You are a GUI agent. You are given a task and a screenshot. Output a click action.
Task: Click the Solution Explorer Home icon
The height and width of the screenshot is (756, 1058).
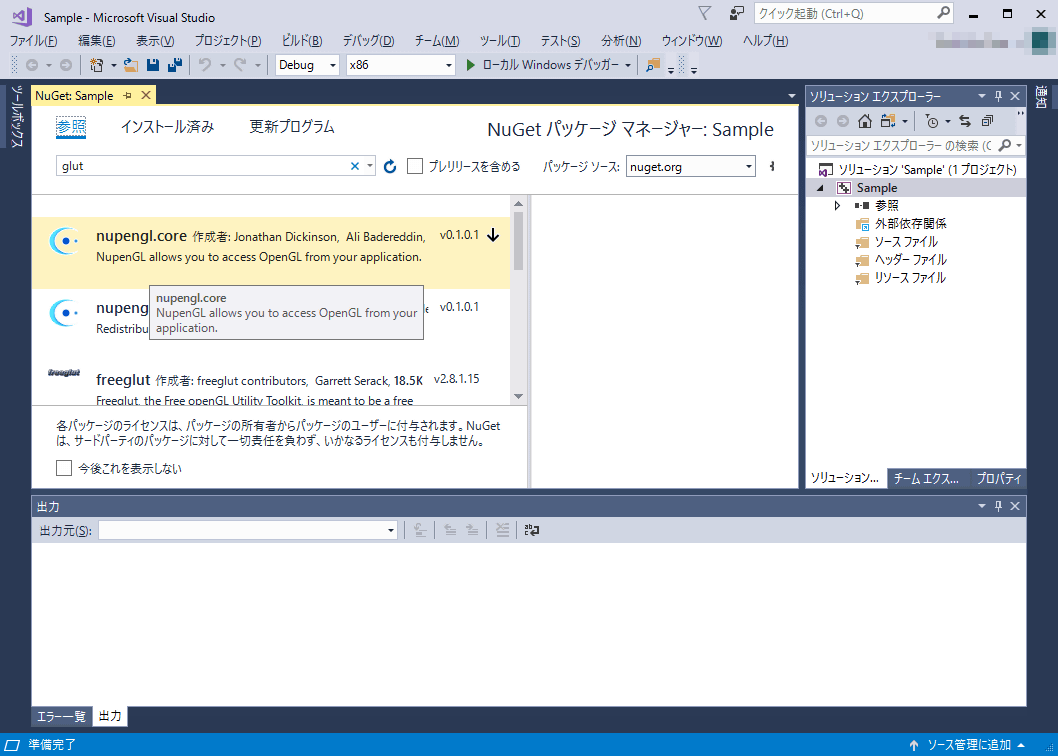click(x=864, y=121)
